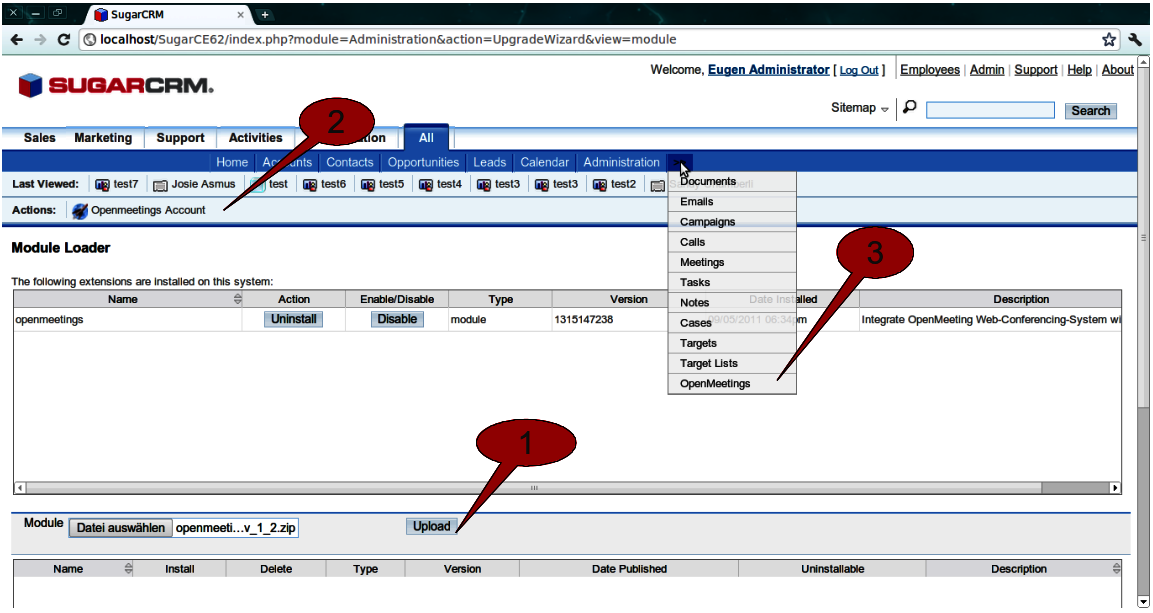Open the Employees link
Viewport: 1153px width, 613px height.
coord(929,70)
